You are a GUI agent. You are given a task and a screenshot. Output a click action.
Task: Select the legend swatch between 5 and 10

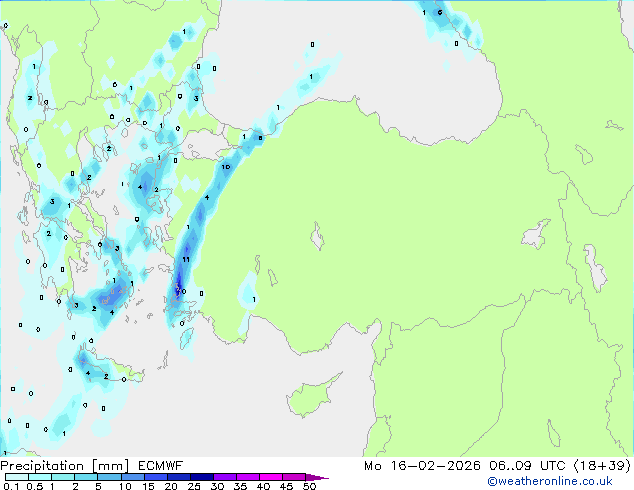(110, 477)
